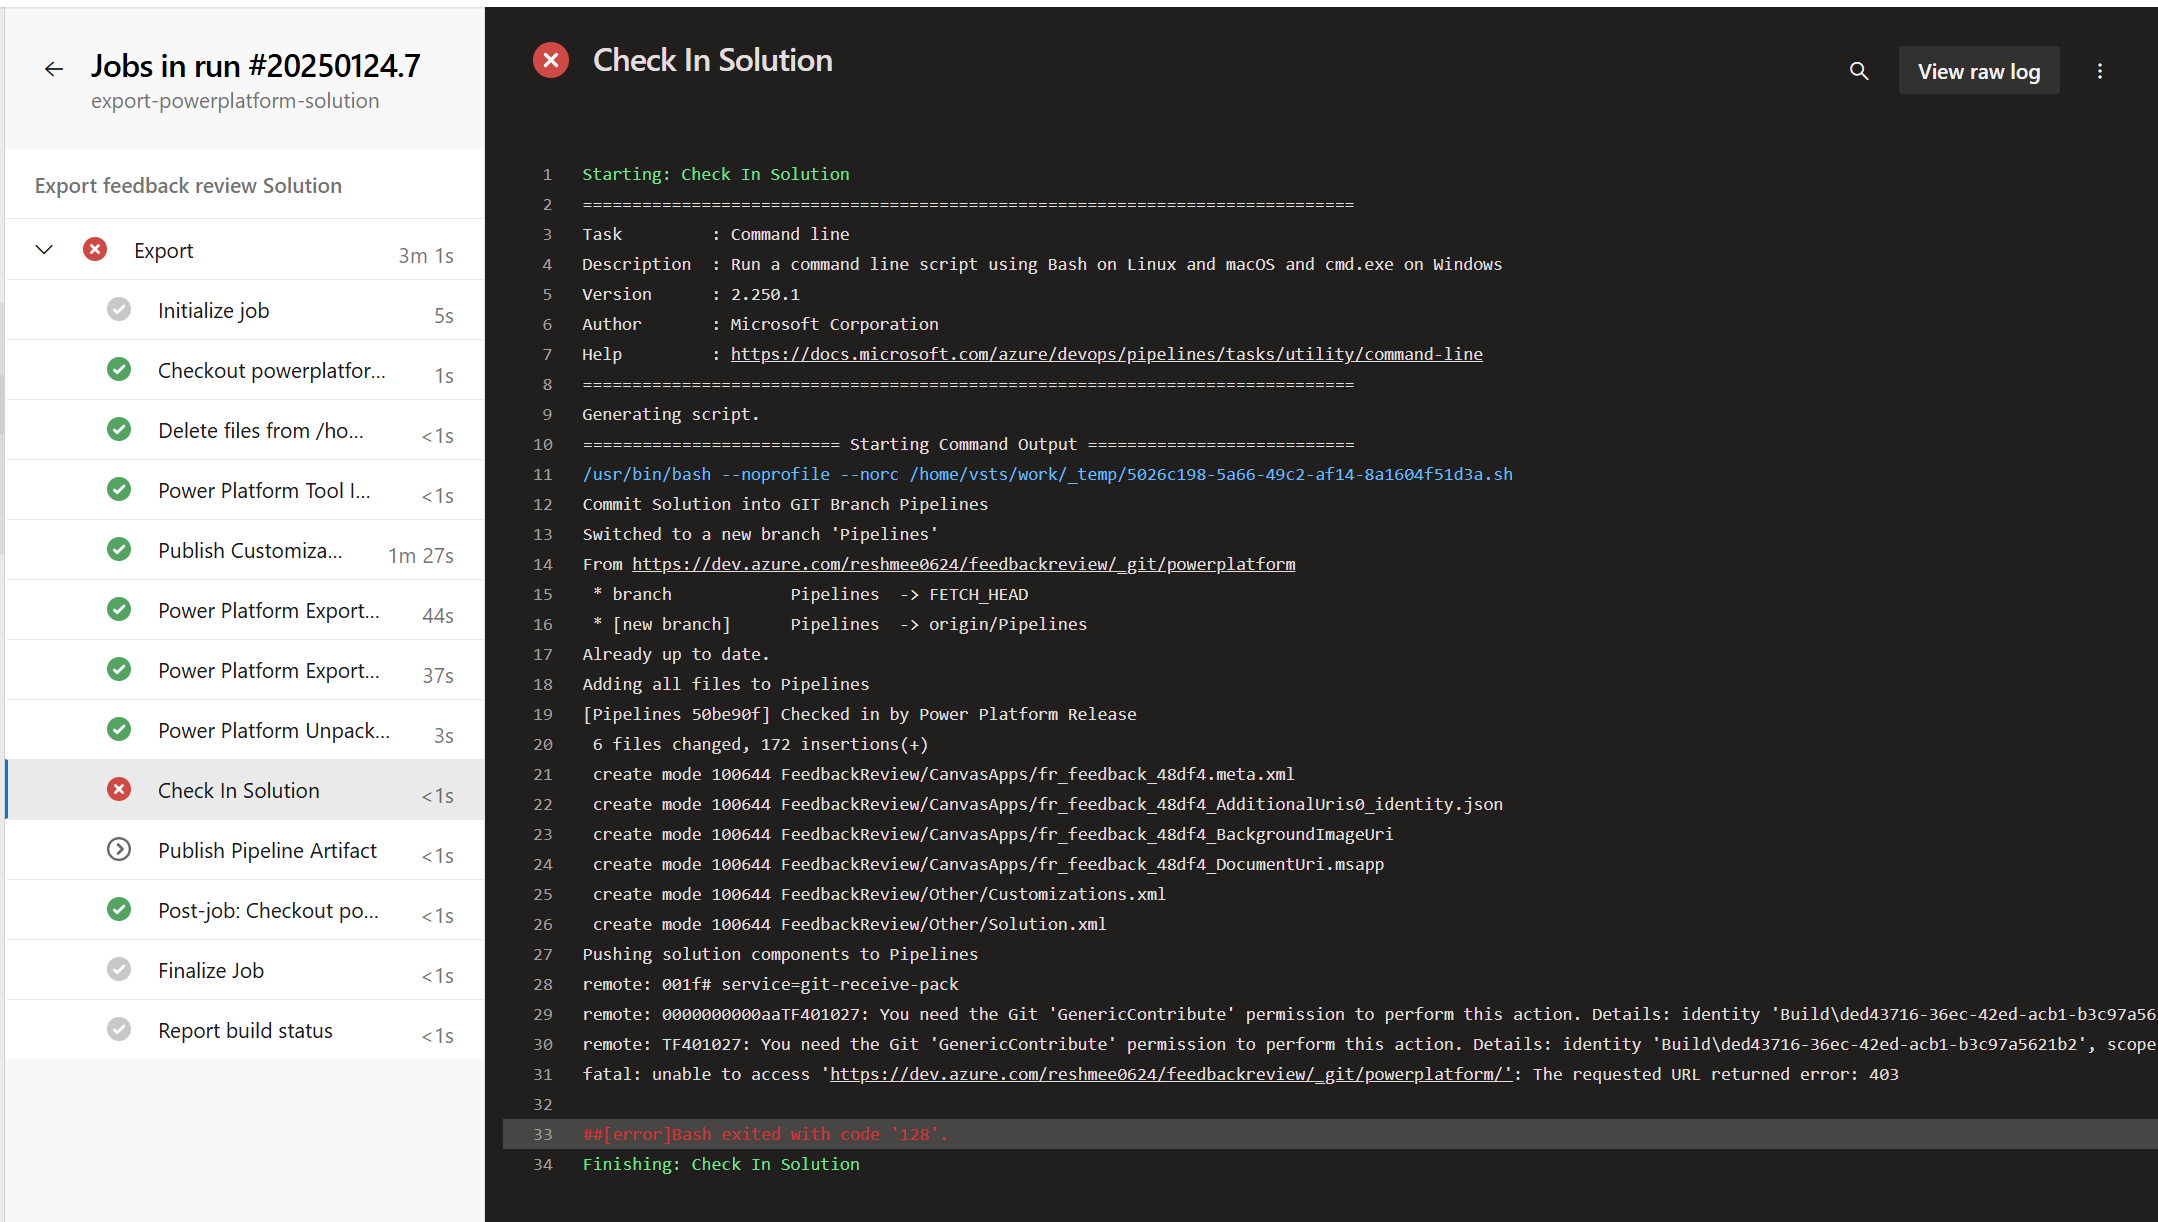The image size is (2158, 1222).
Task: Click the red failure icon beside Export
Action: point(95,249)
